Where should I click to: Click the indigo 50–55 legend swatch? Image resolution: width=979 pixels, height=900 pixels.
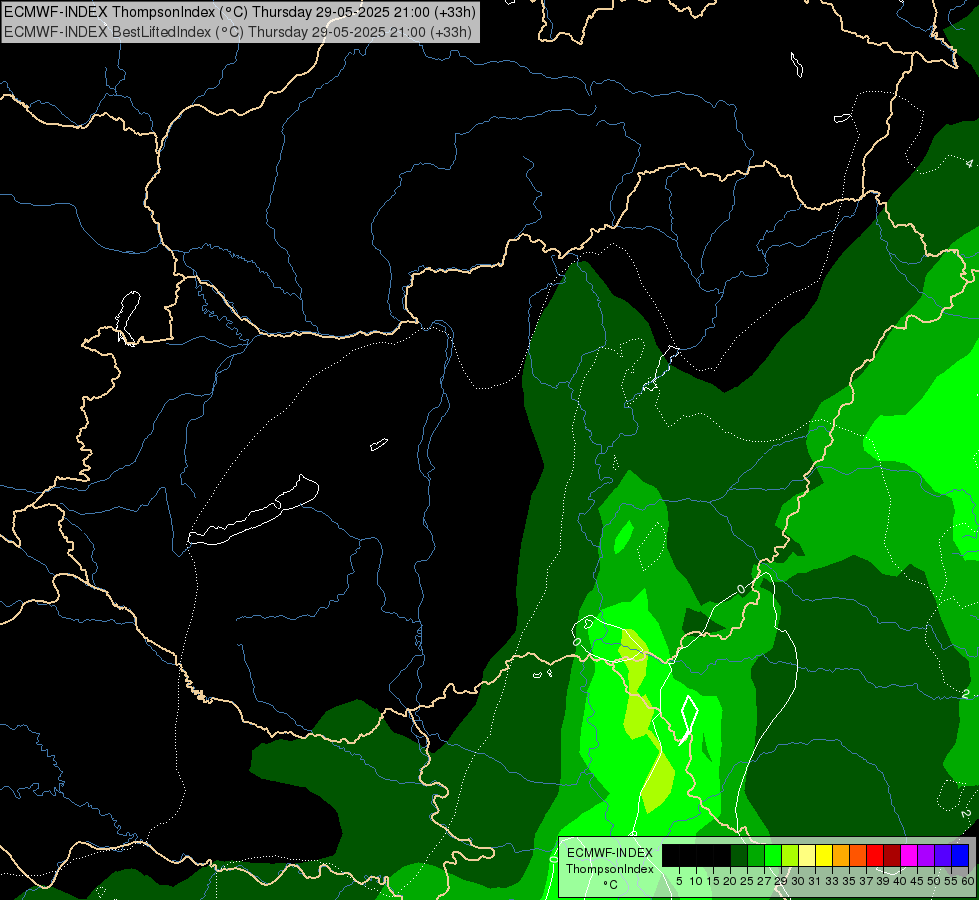tap(943, 855)
